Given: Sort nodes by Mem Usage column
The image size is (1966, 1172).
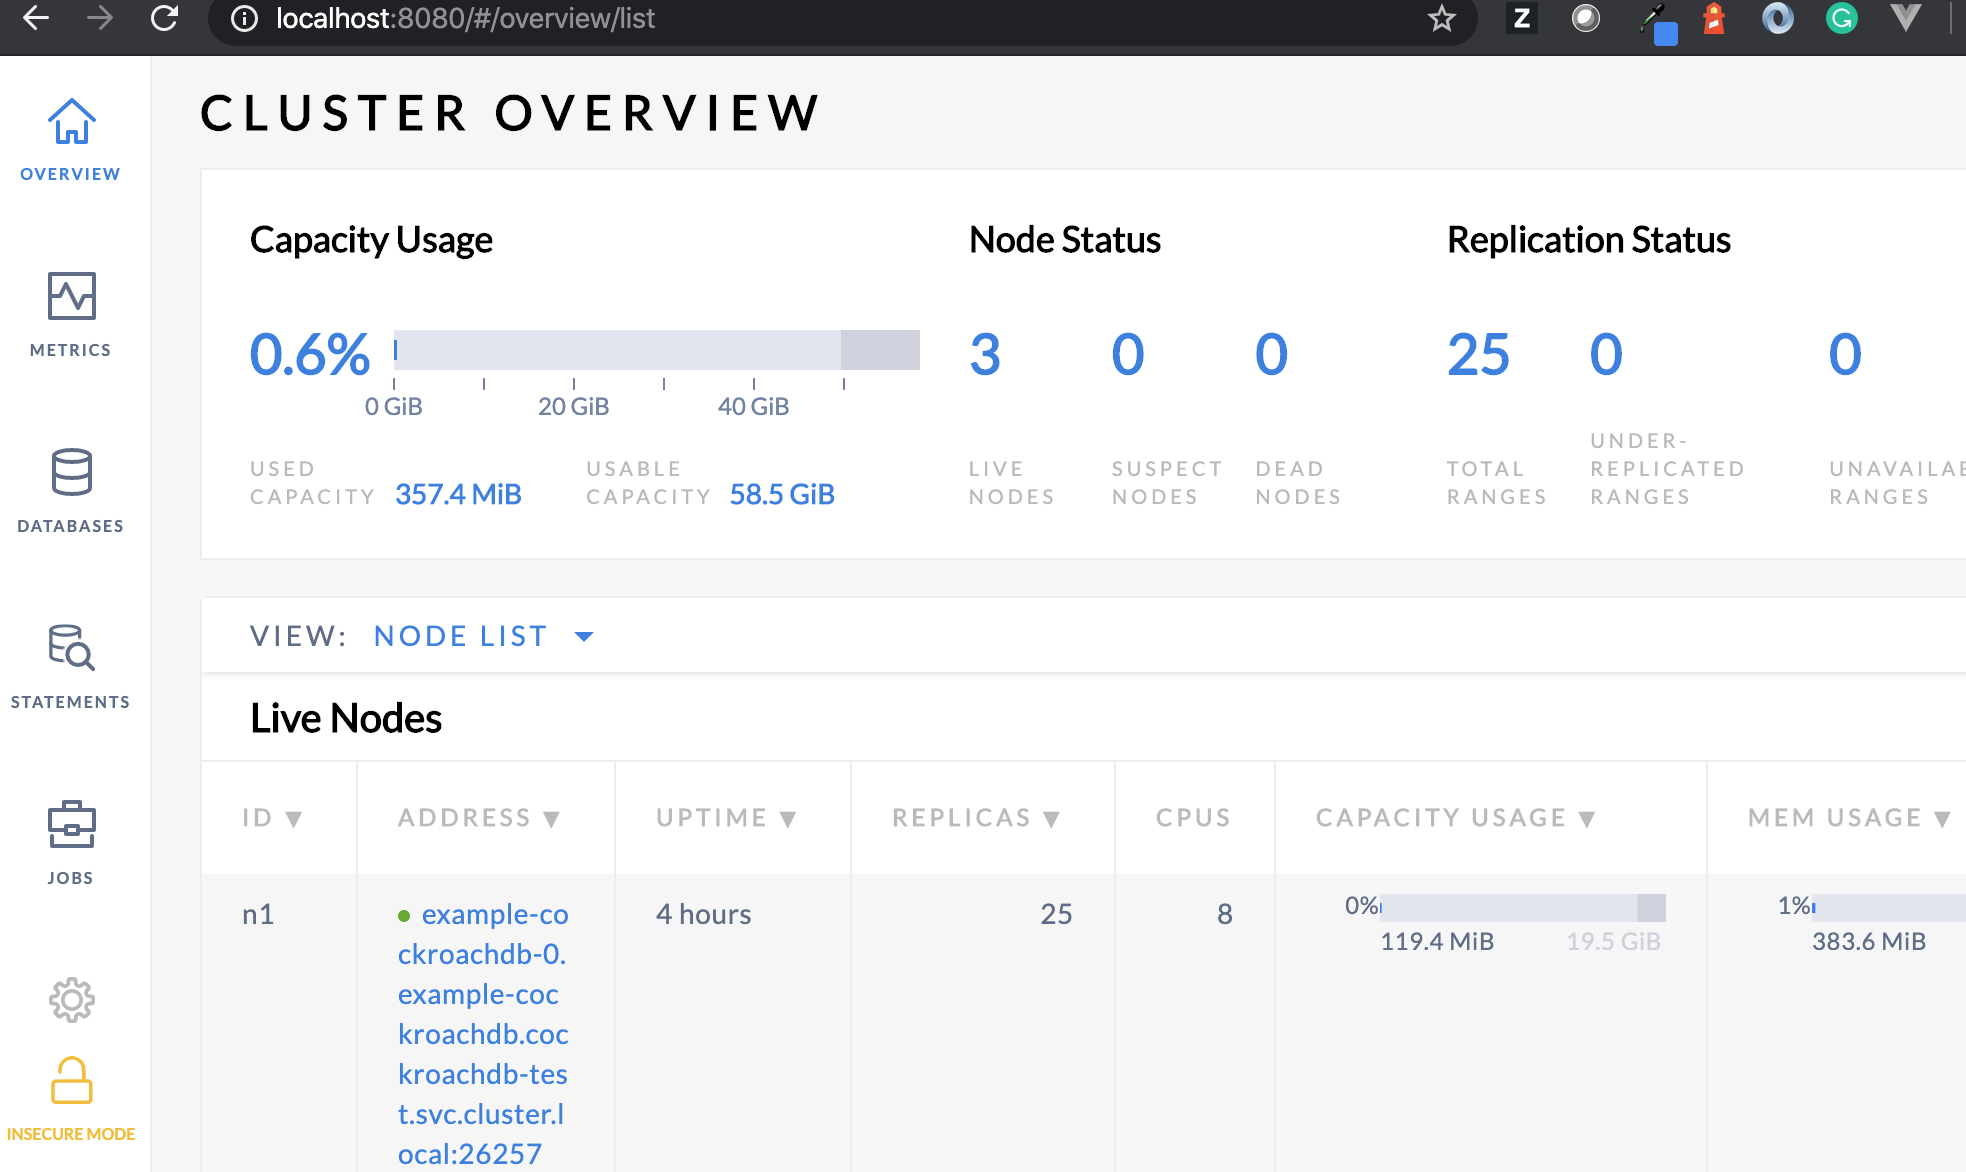Looking at the screenshot, I should (1849, 818).
